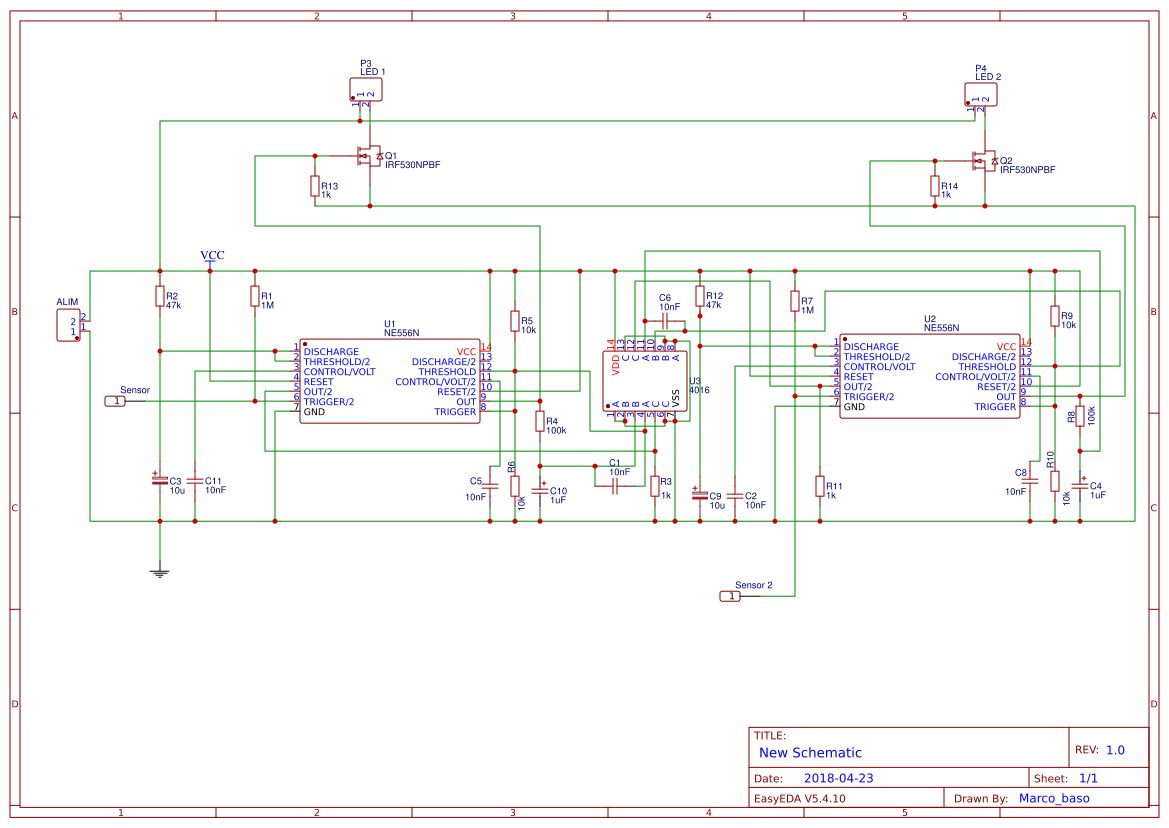Click the Sensor 2 label text

pyautogui.click(x=754, y=585)
